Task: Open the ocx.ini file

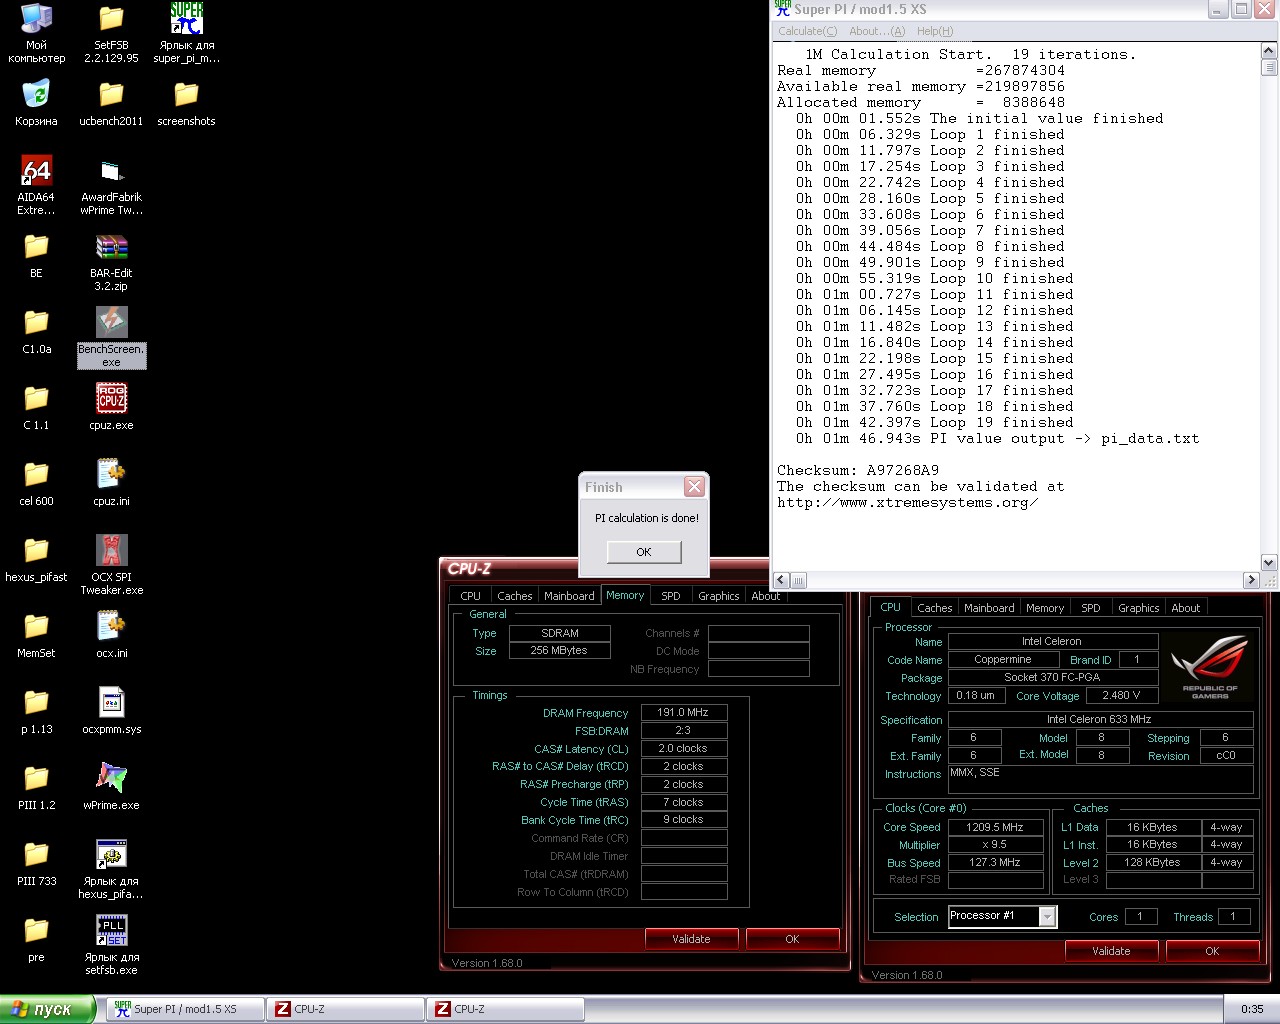Action: (111, 635)
